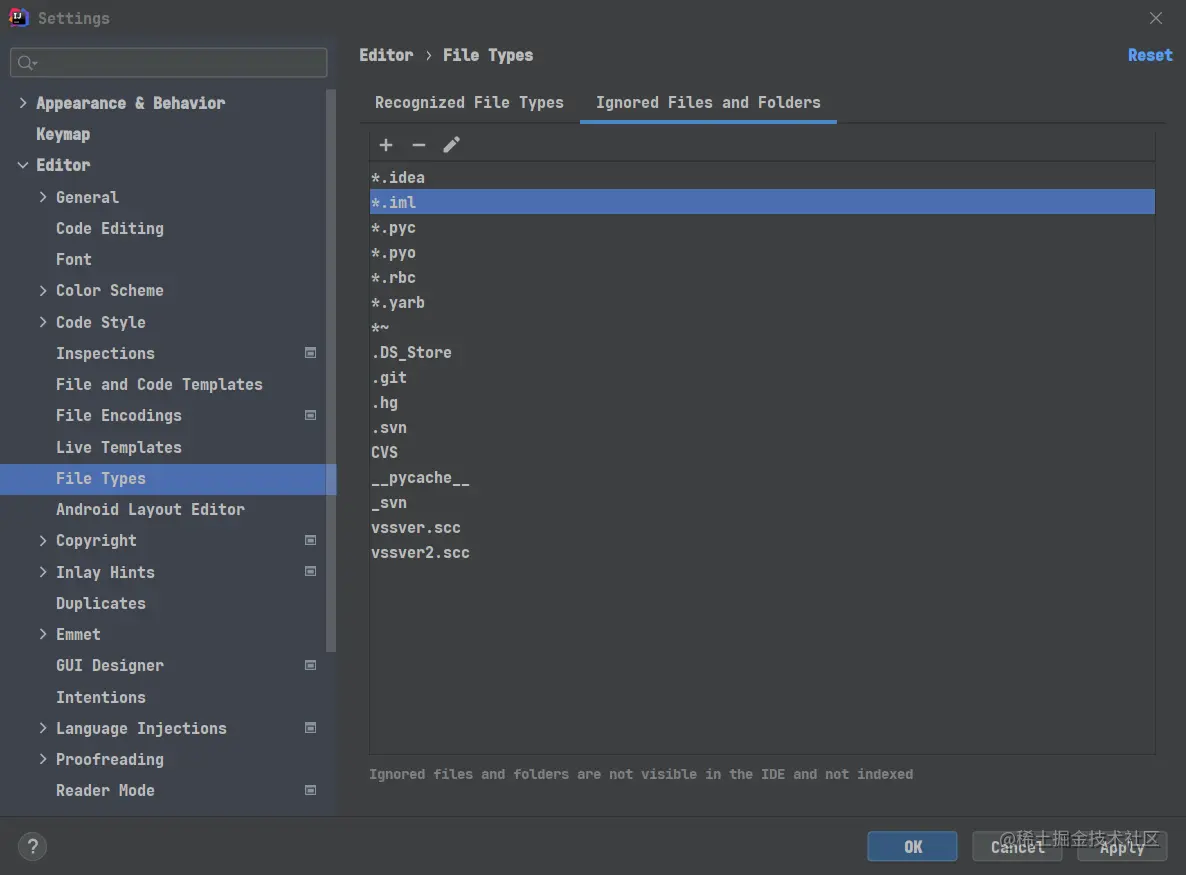Viewport: 1186px width, 875px height.
Task: Expand the Language Injections node
Action: coord(43,728)
